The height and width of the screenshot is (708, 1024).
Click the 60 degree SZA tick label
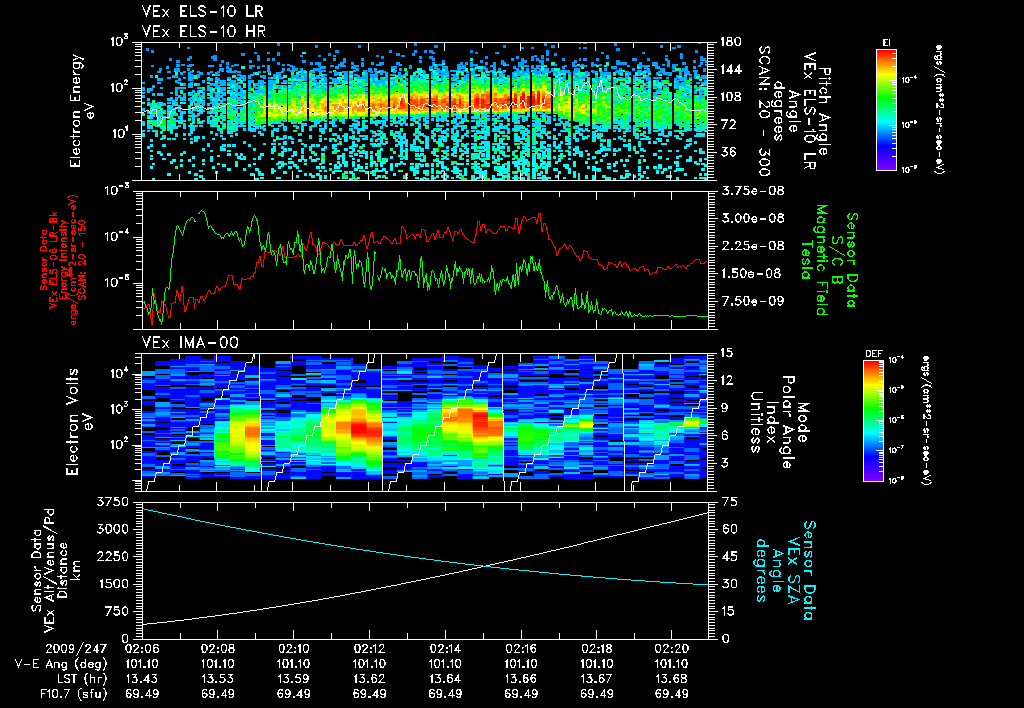[x=729, y=529]
